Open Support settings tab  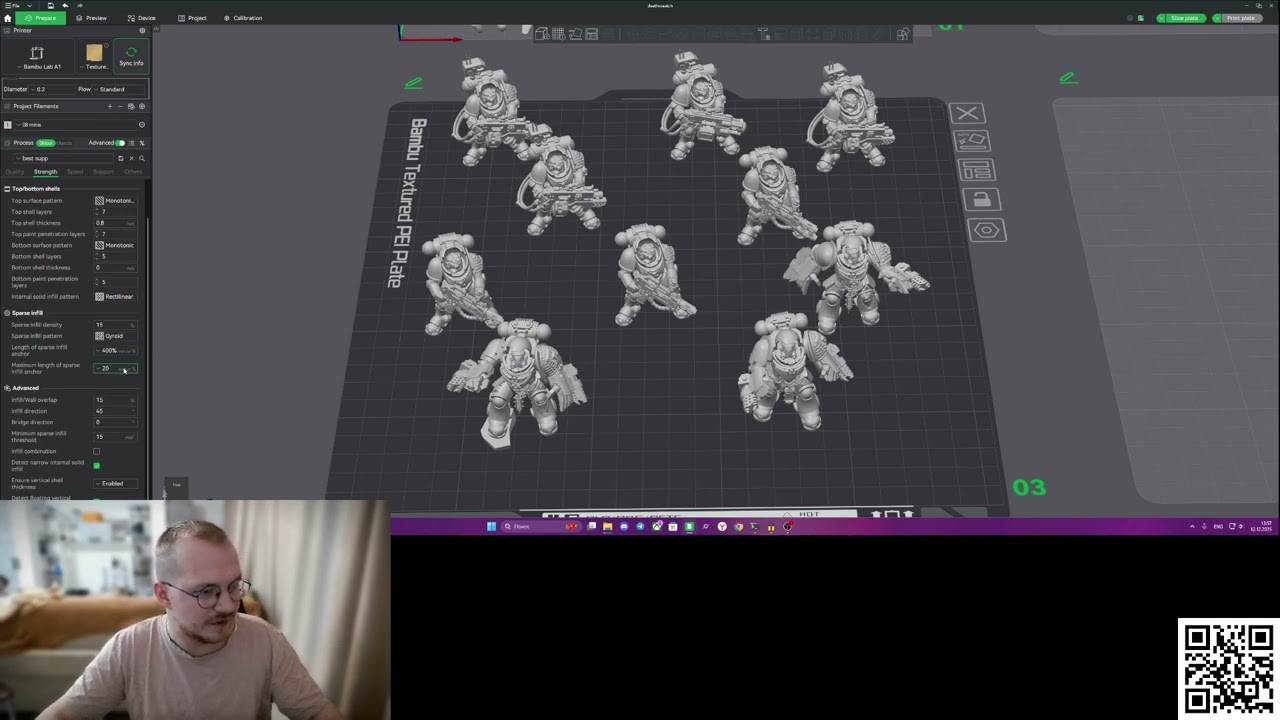point(103,172)
